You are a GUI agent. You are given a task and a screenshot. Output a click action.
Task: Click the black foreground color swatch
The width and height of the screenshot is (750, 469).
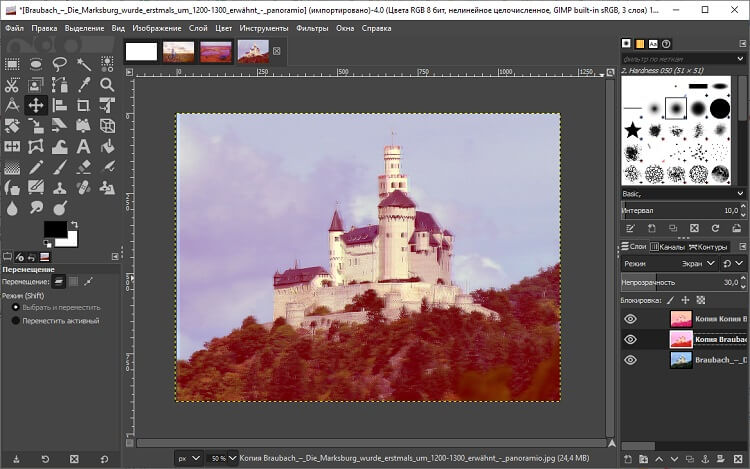(54, 230)
